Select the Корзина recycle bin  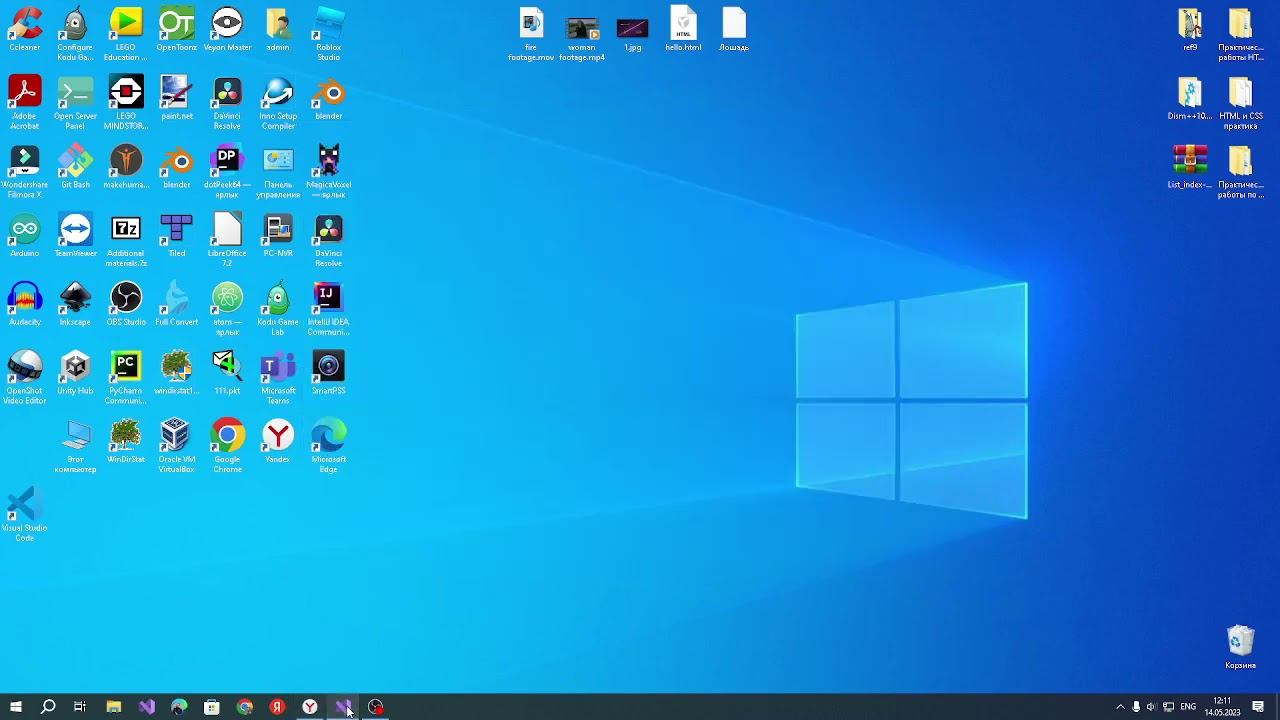(x=1241, y=647)
